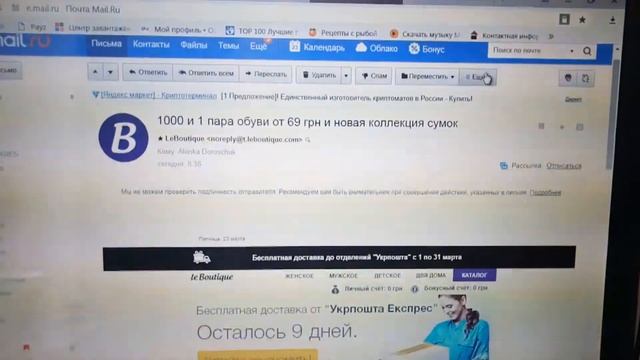Open the Рецепты с рыбой bookmark
The image size is (640, 360).
(x=343, y=33)
